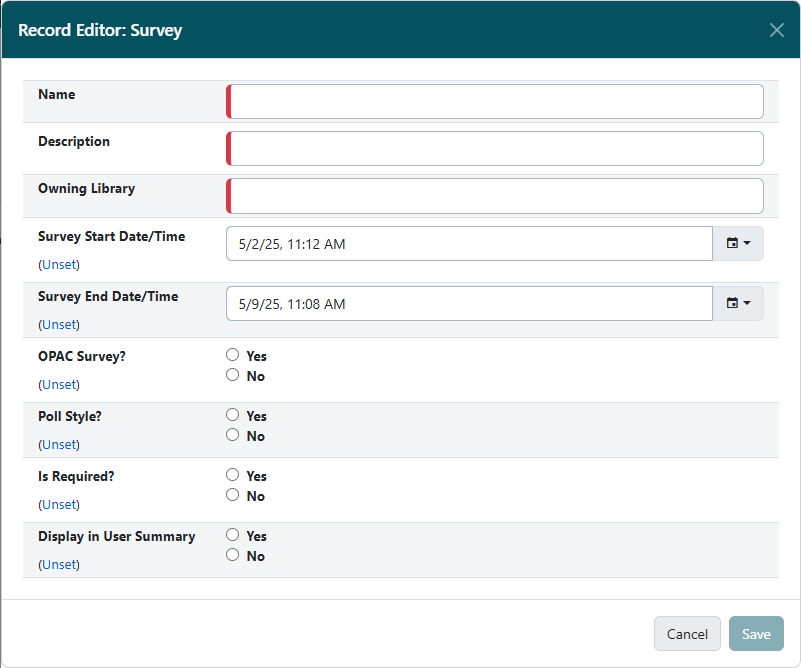
Task: Cancel editing the survey
Action: pos(687,633)
